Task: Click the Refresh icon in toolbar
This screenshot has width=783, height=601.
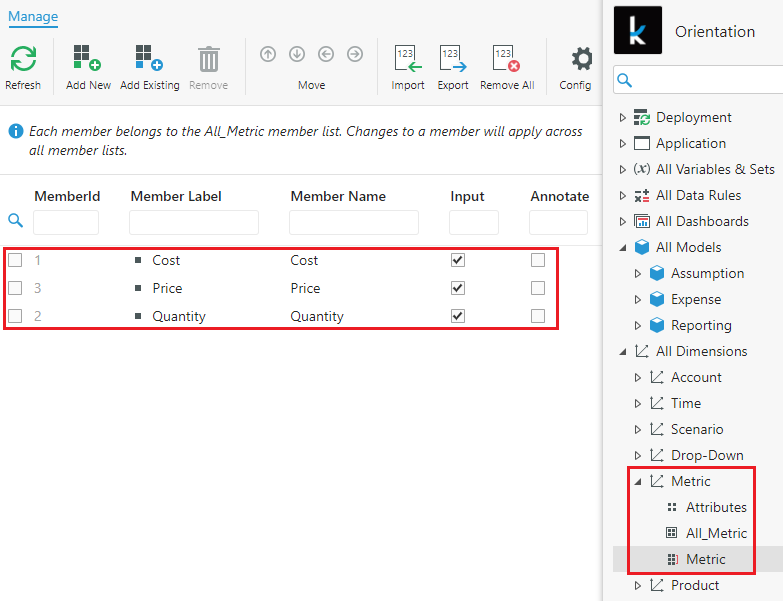Action: [22, 60]
